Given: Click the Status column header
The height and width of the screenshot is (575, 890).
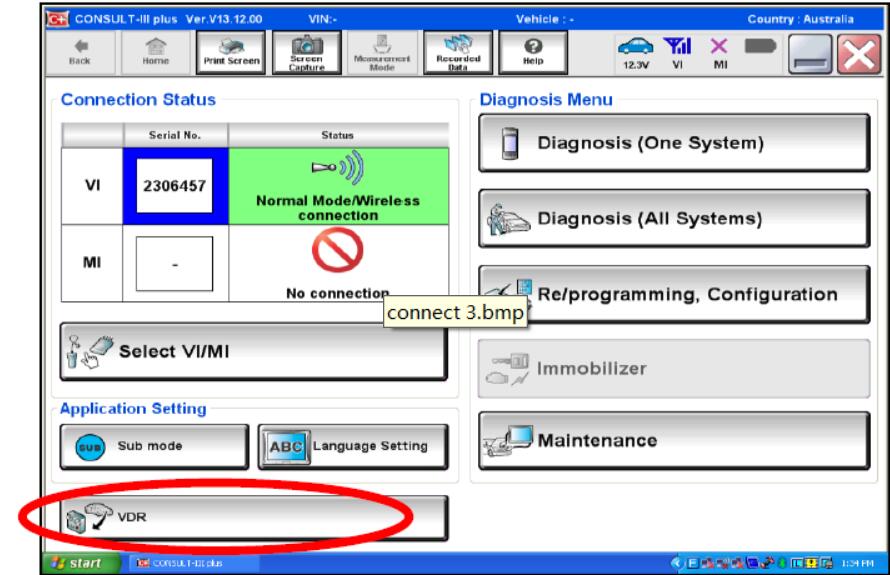Looking at the screenshot, I should click(x=338, y=135).
